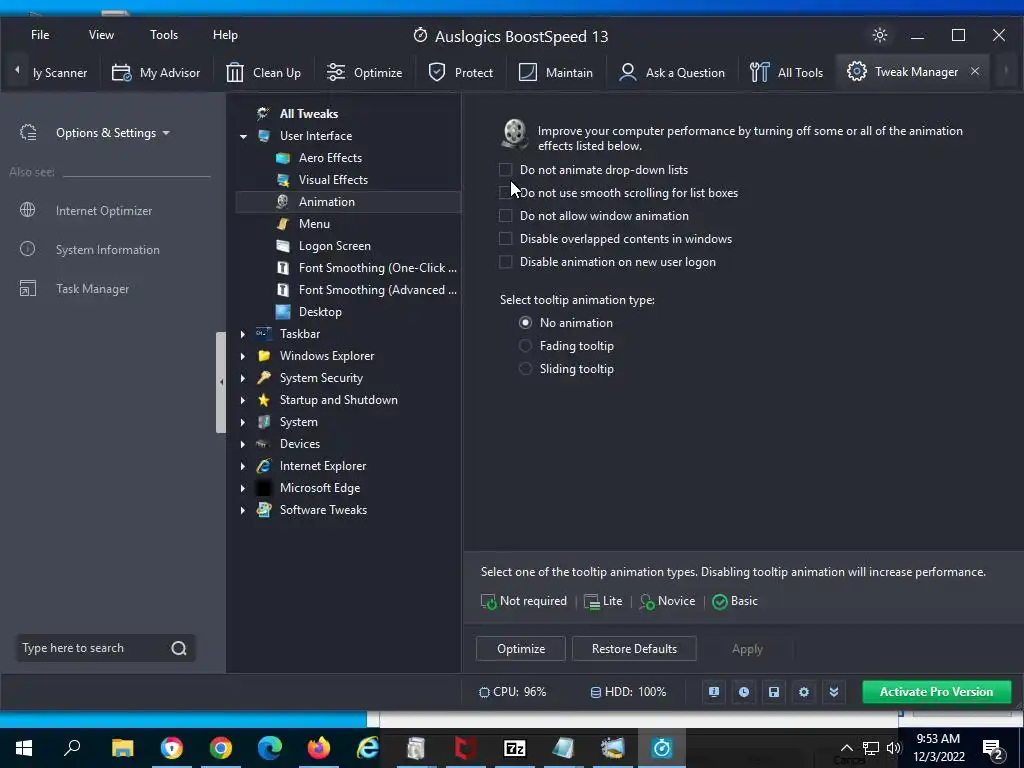Check Disable overlapped contents in windows
The height and width of the screenshot is (768, 1024).
(x=505, y=238)
